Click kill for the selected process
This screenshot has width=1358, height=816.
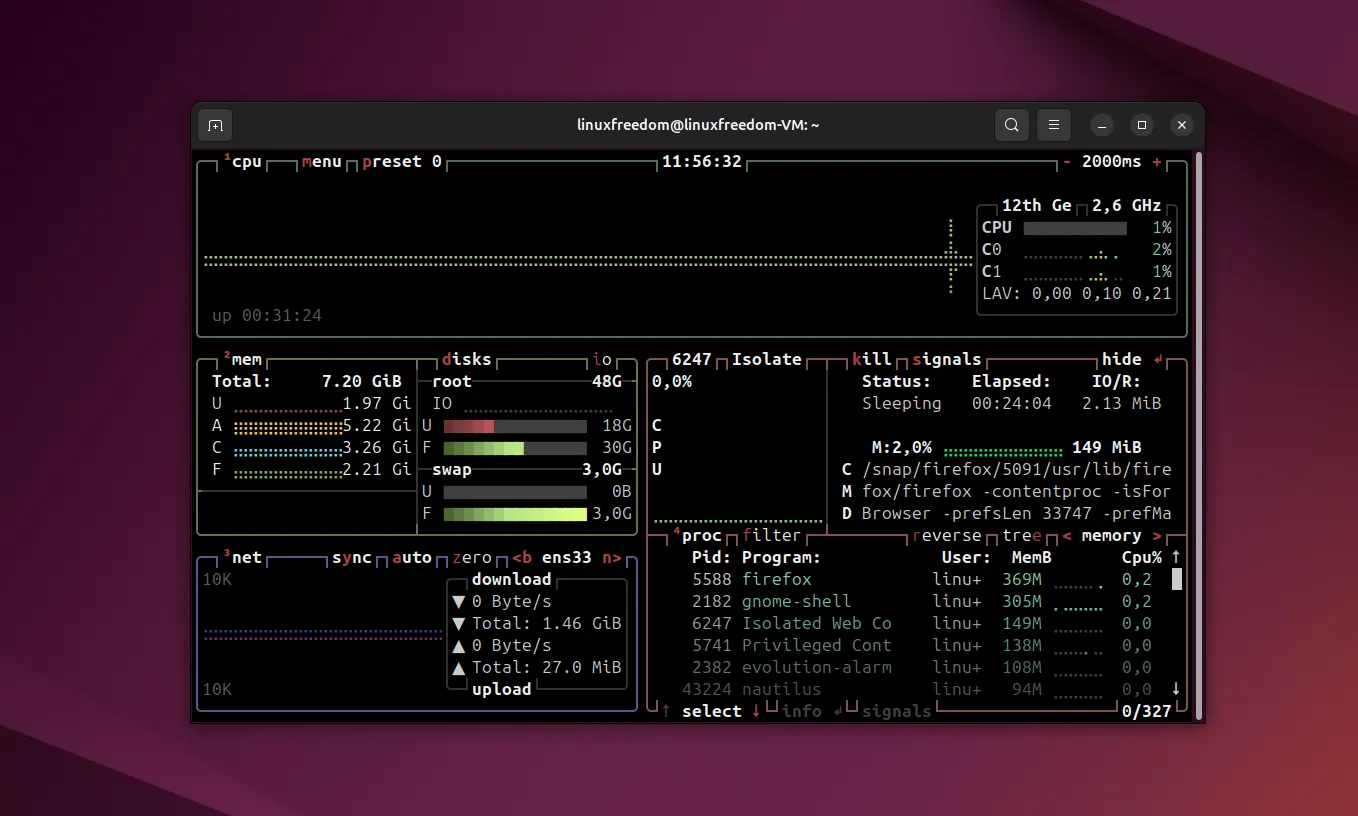[871, 360]
